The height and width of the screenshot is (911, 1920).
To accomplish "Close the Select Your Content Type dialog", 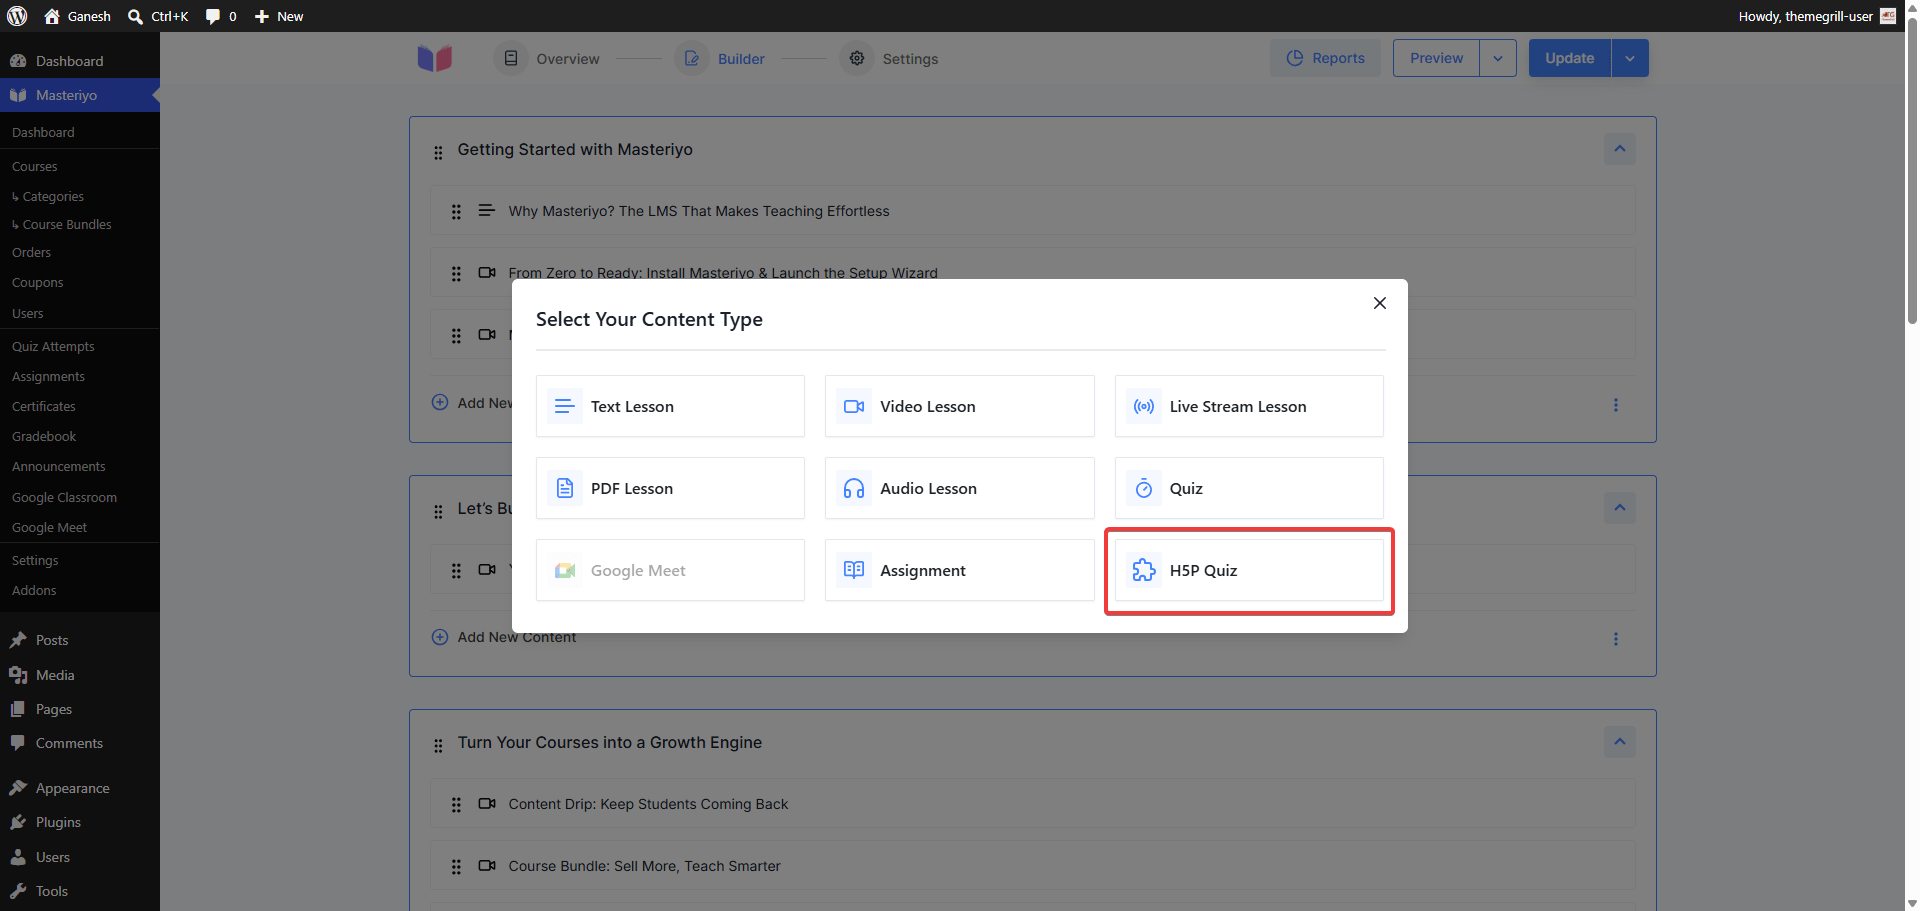I will 1380,303.
